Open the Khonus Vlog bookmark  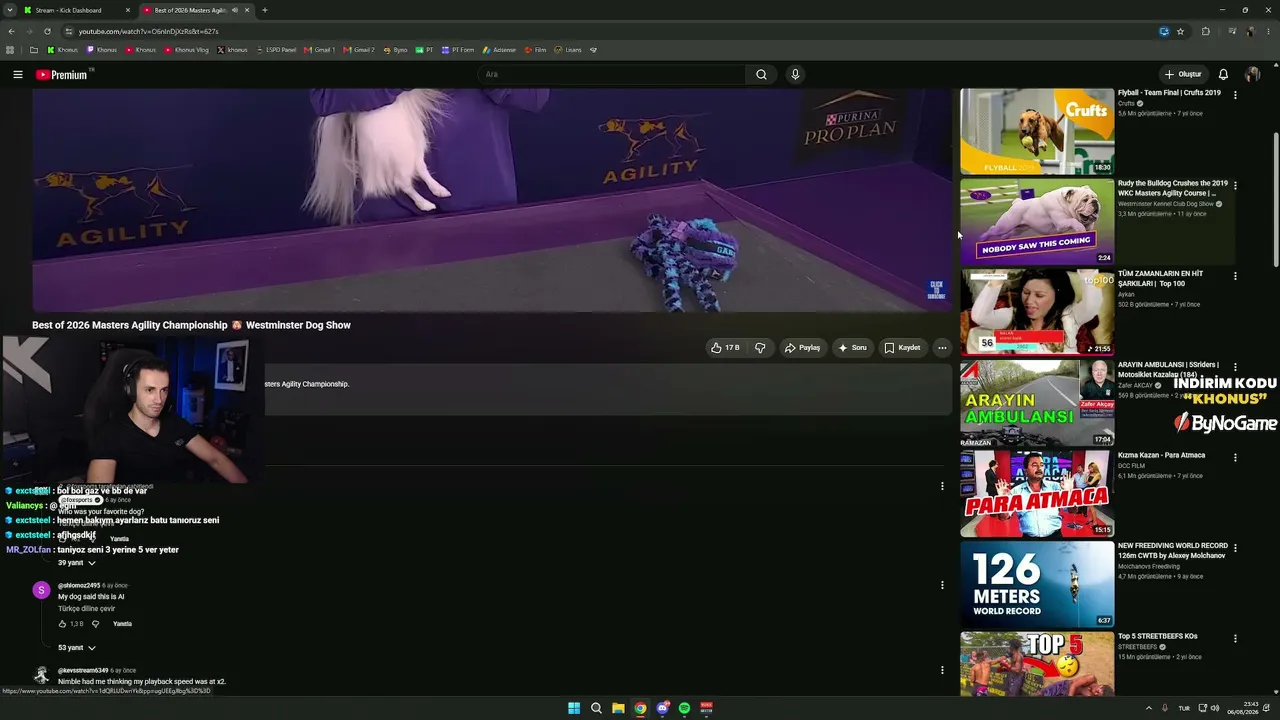tap(186, 50)
